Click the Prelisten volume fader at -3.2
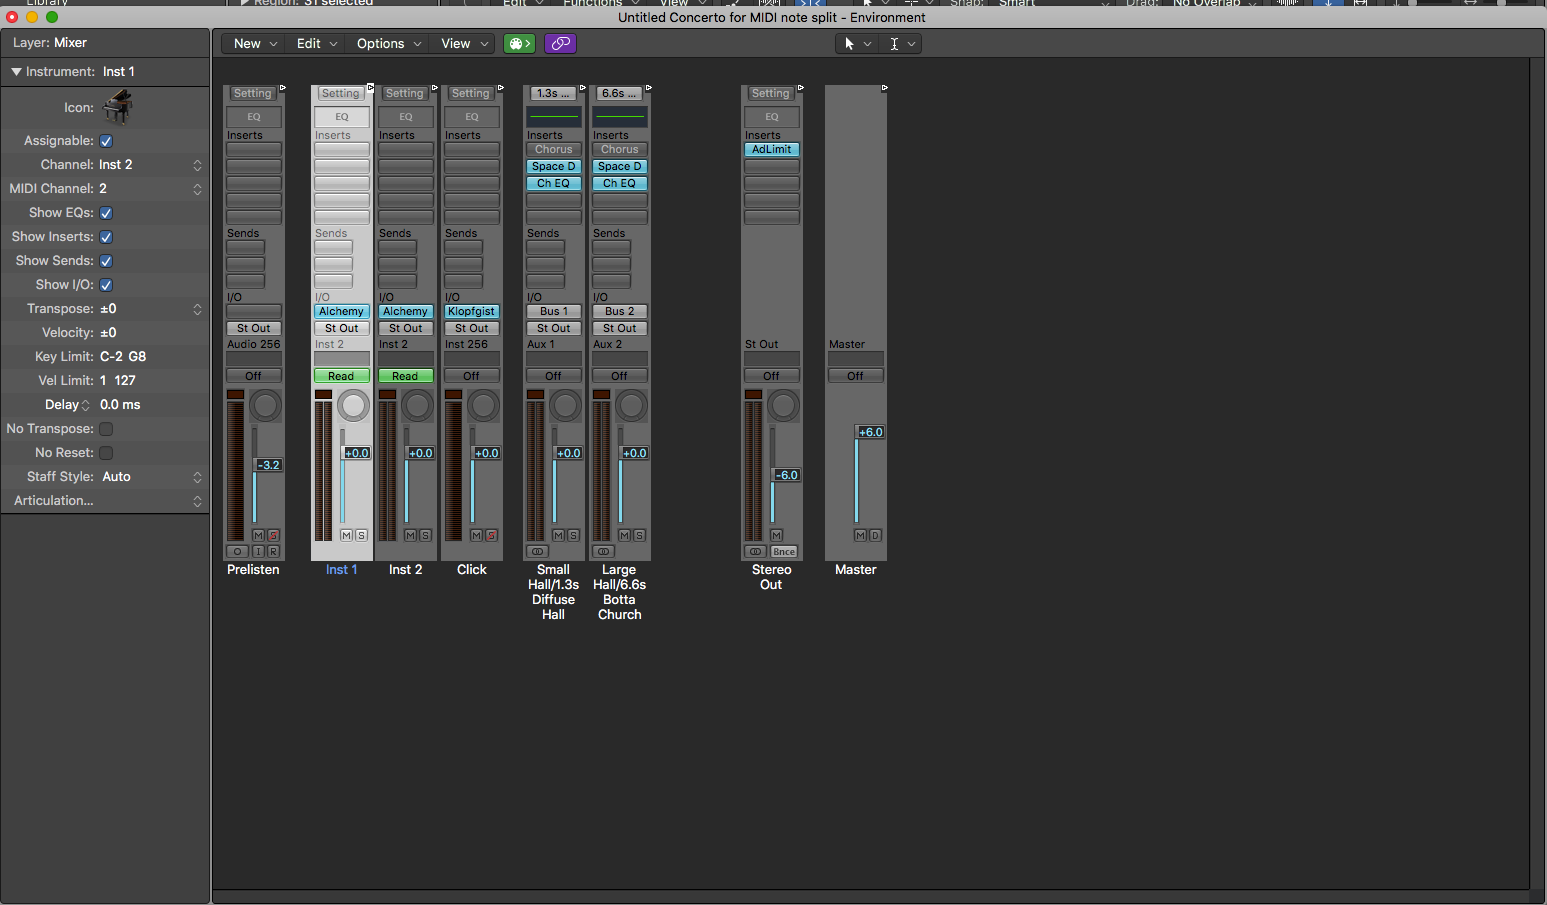This screenshot has height=905, width=1547. click(269, 465)
